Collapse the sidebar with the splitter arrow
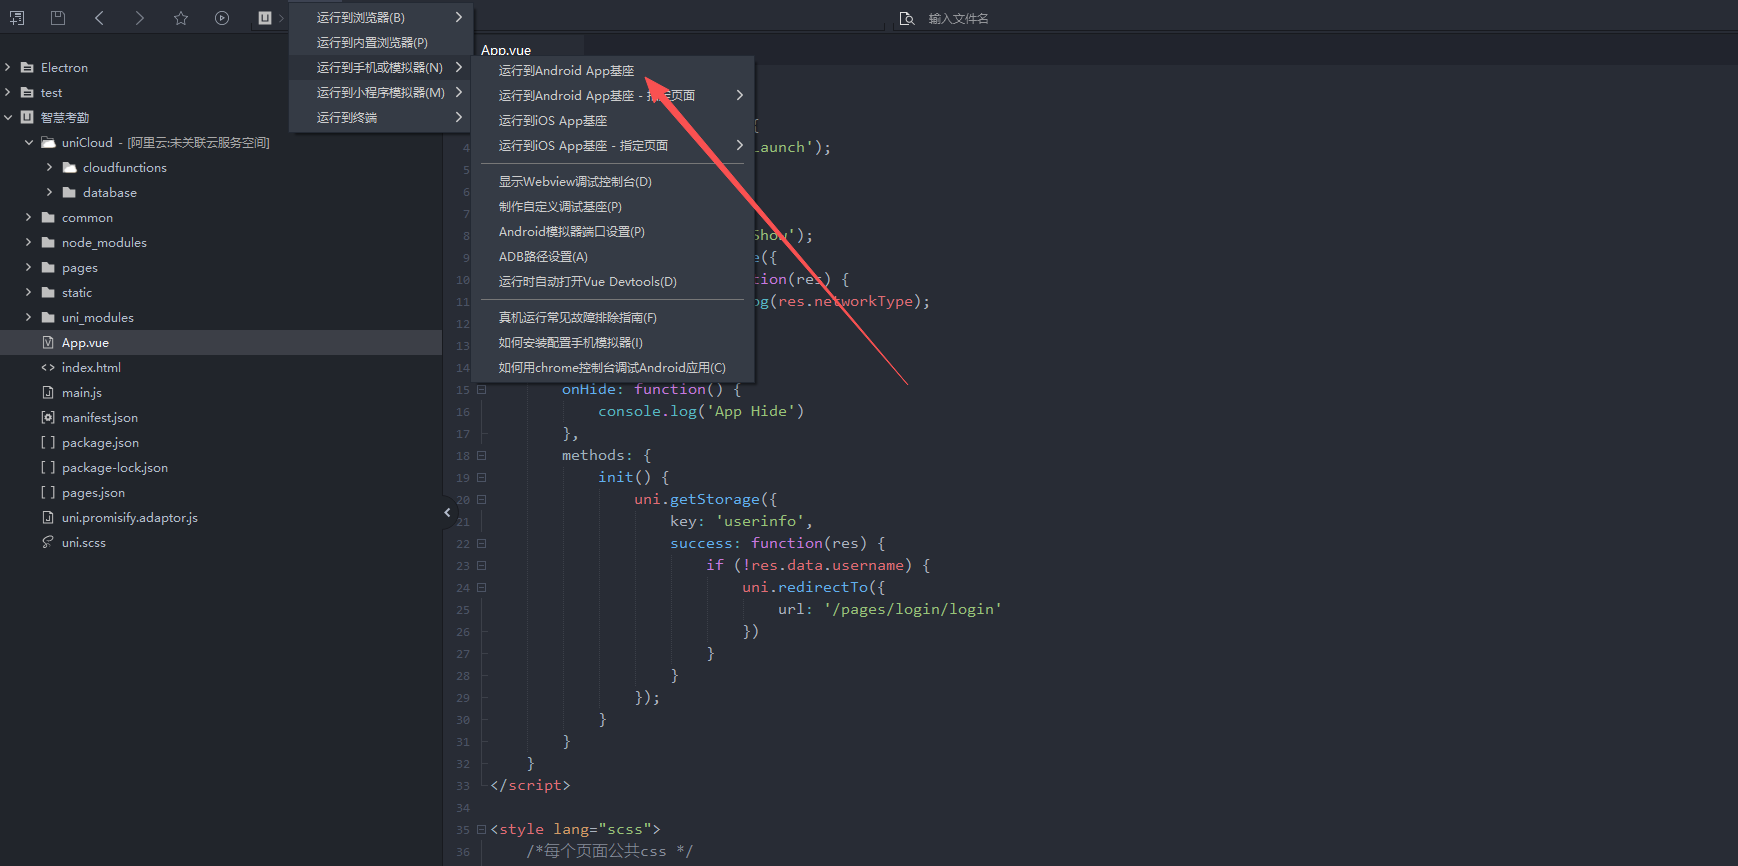This screenshot has width=1738, height=866. click(x=447, y=512)
